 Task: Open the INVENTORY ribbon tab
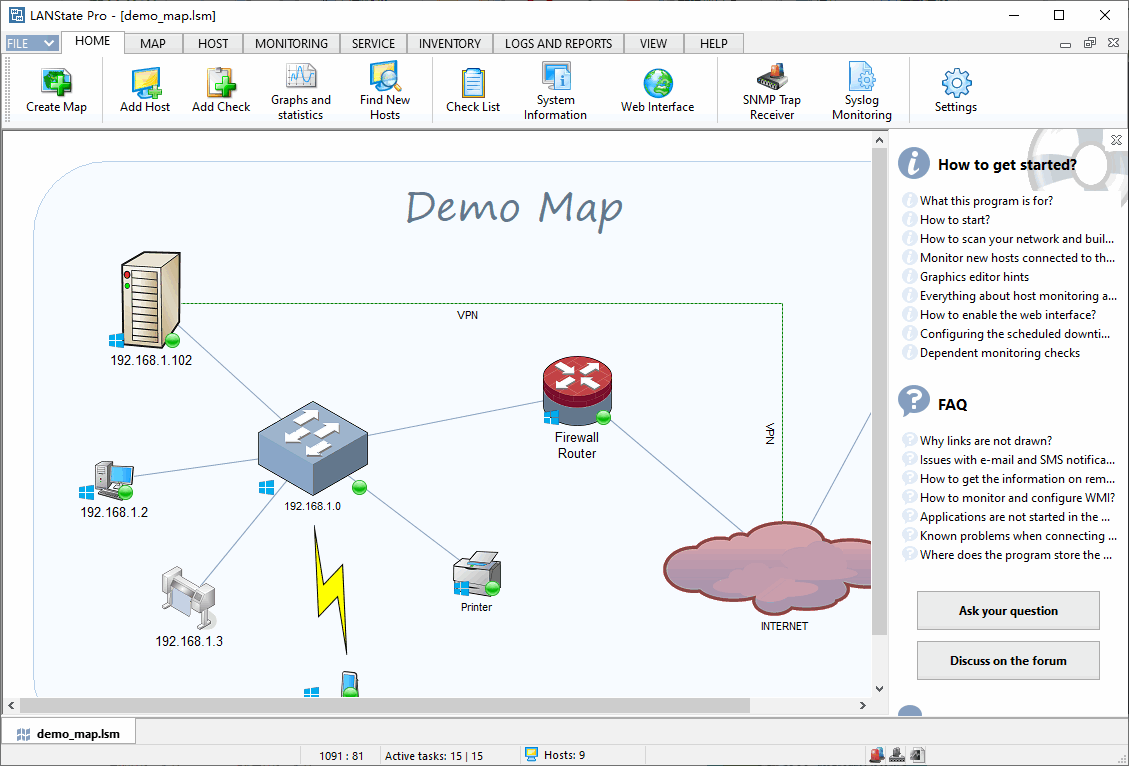449,43
